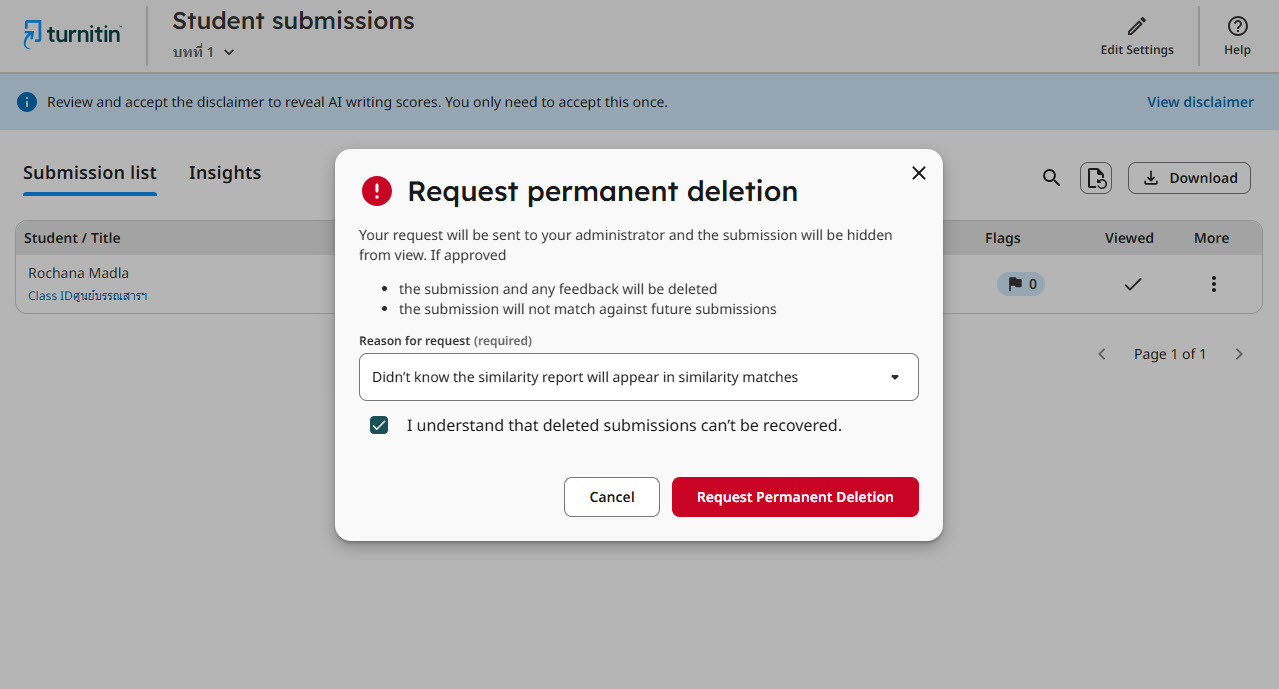The image size is (1279, 689).
Task: Select the Submission list tab
Action: pyautogui.click(x=89, y=173)
